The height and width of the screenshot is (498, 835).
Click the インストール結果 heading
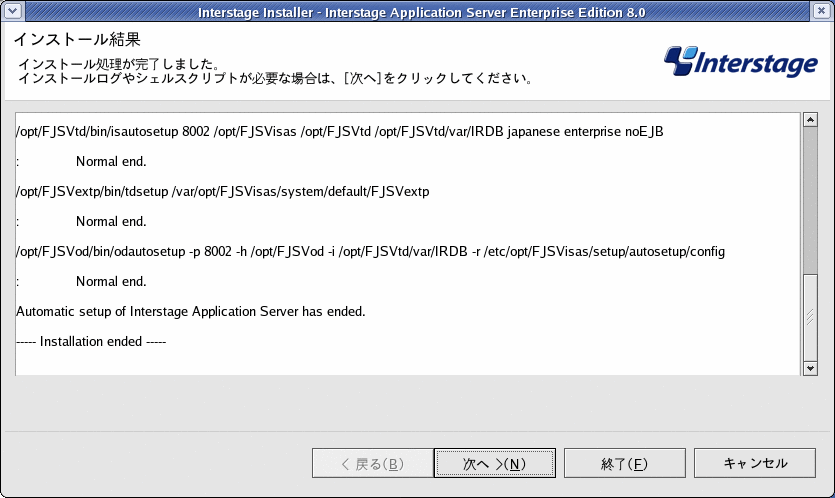point(77,39)
